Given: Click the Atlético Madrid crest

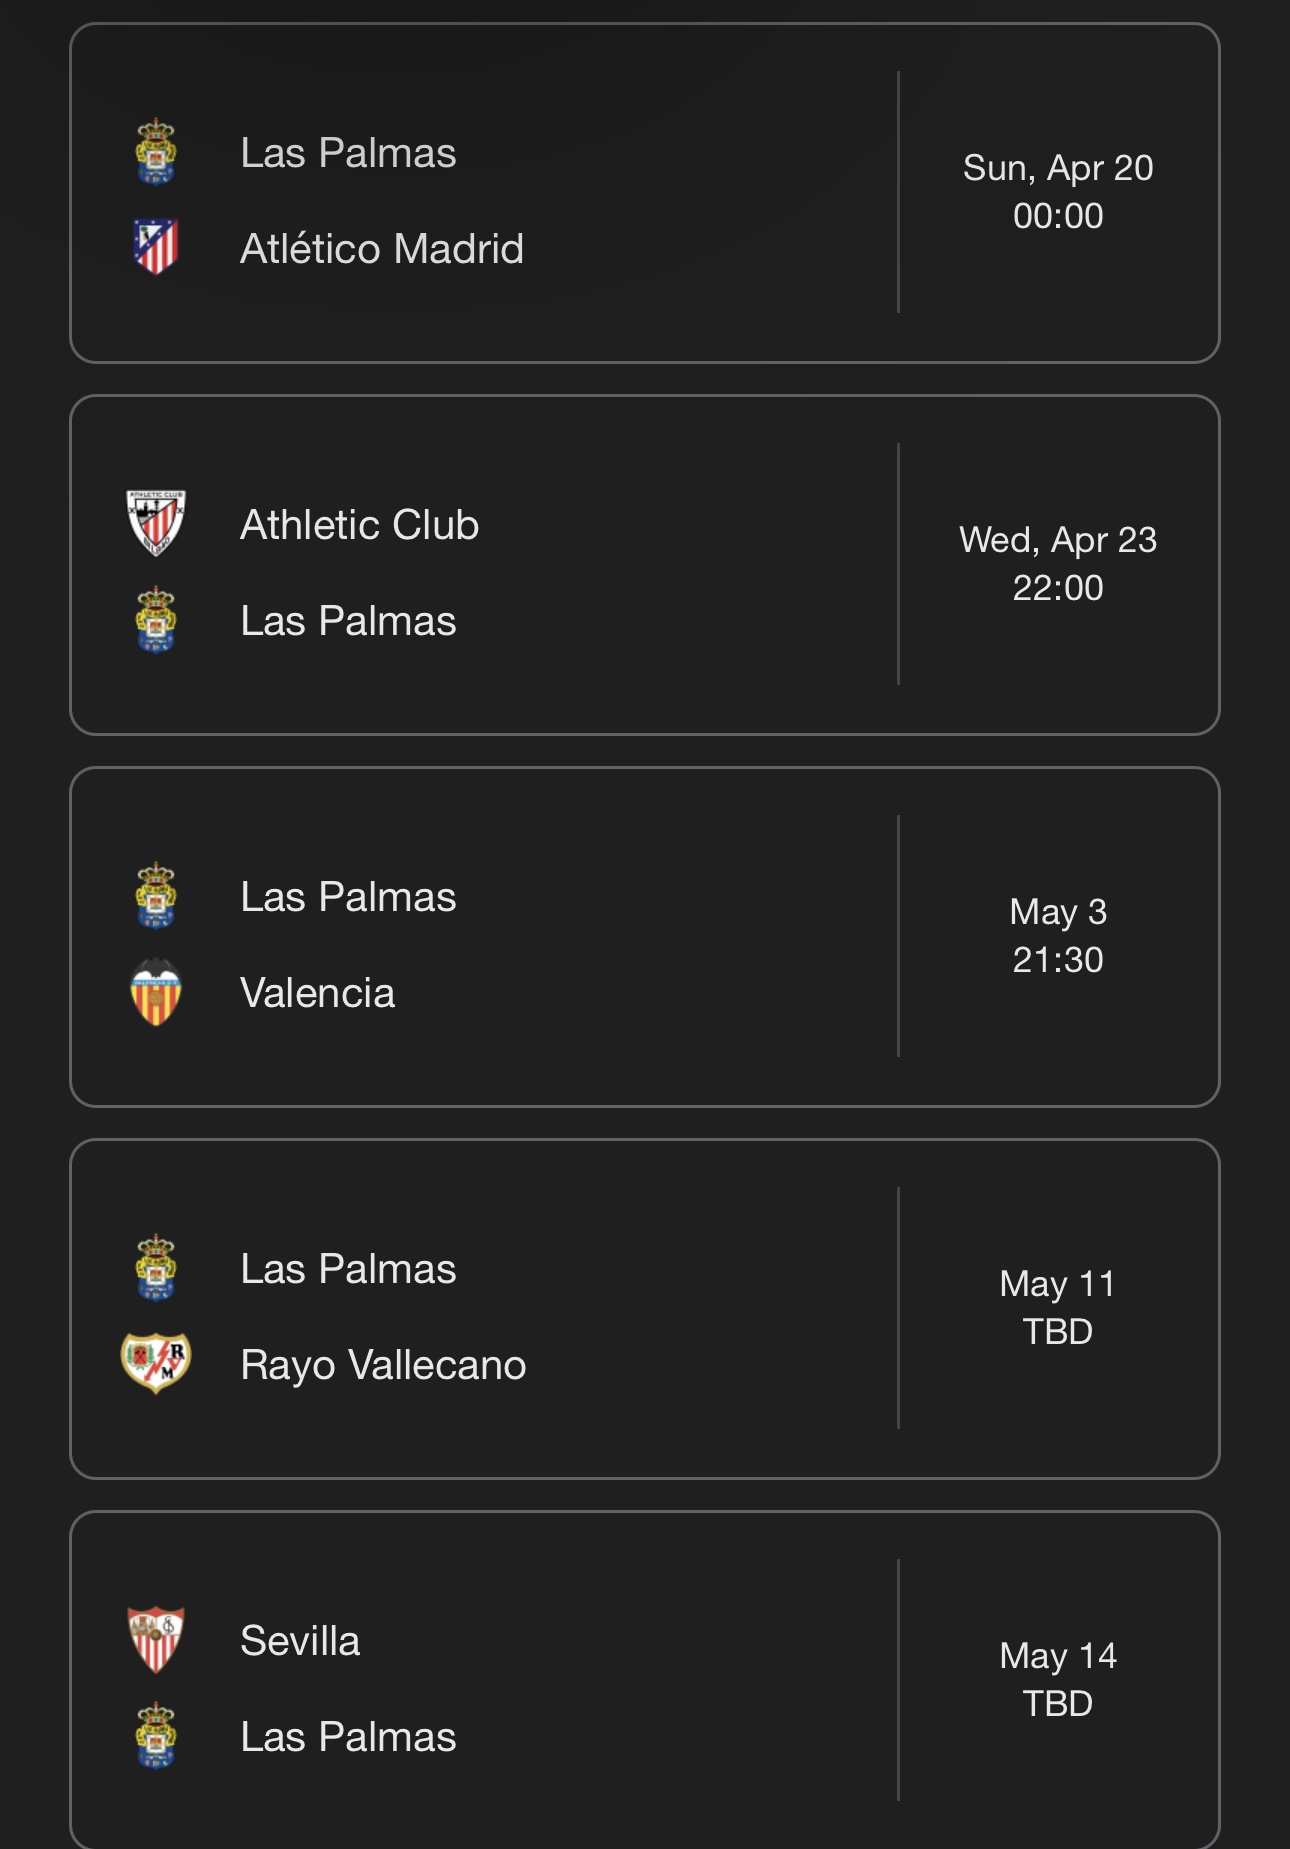Looking at the screenshot, I should [156, 247].
